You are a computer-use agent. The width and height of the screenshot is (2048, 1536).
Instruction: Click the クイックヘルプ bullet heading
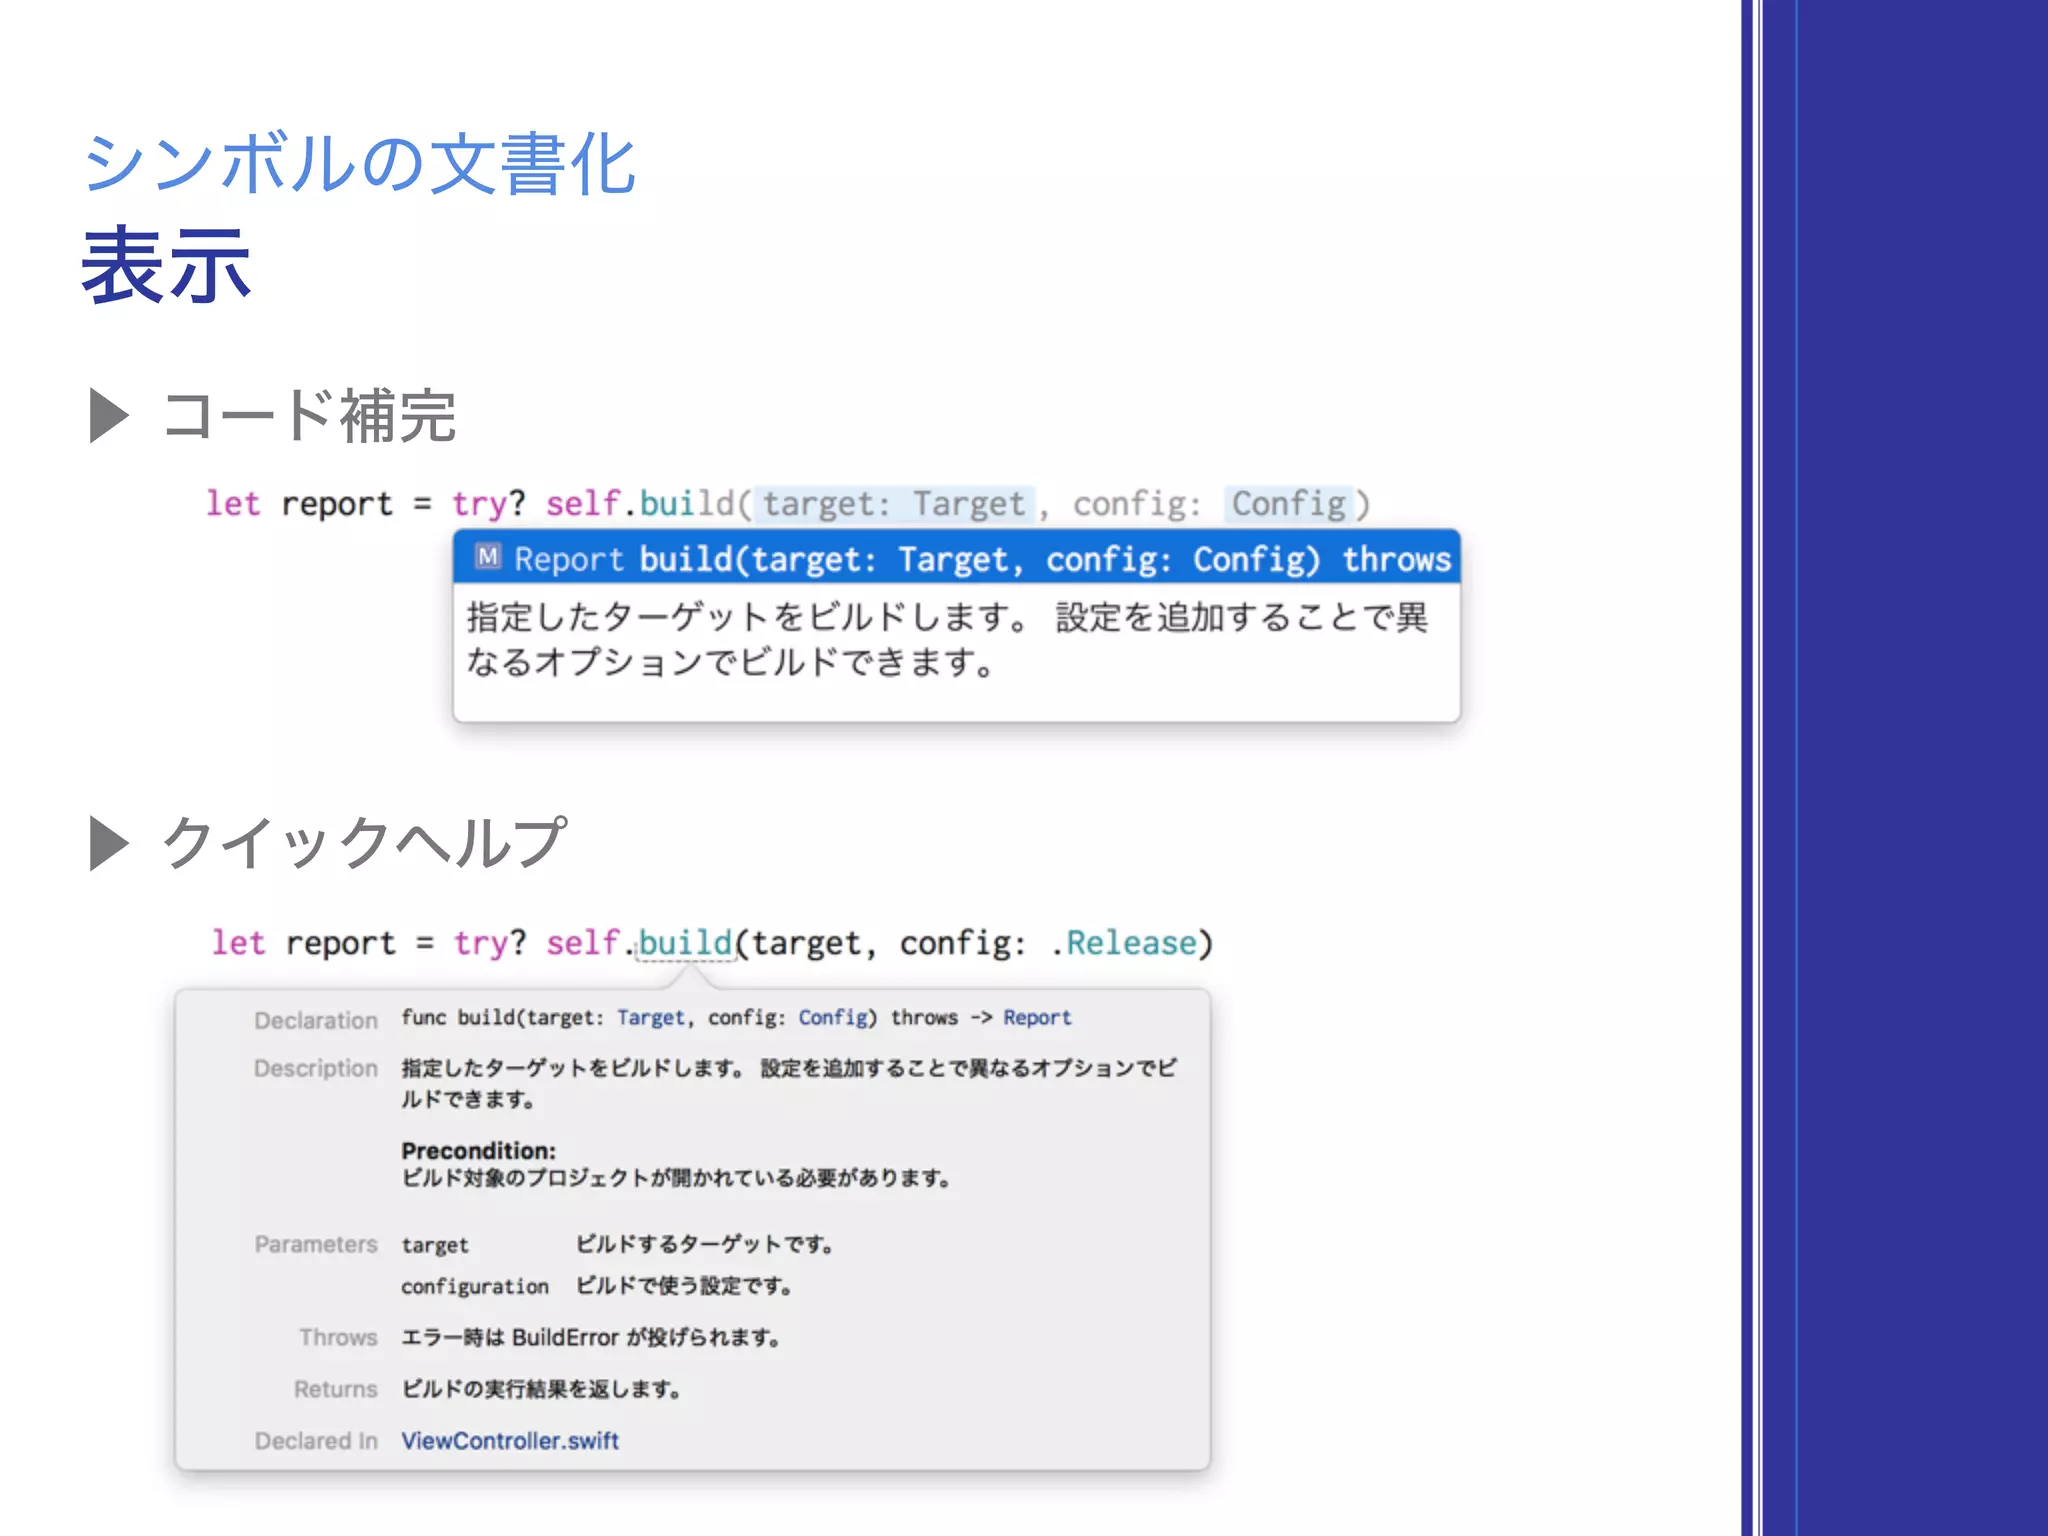pyautogui.click(x=364, y=843)
